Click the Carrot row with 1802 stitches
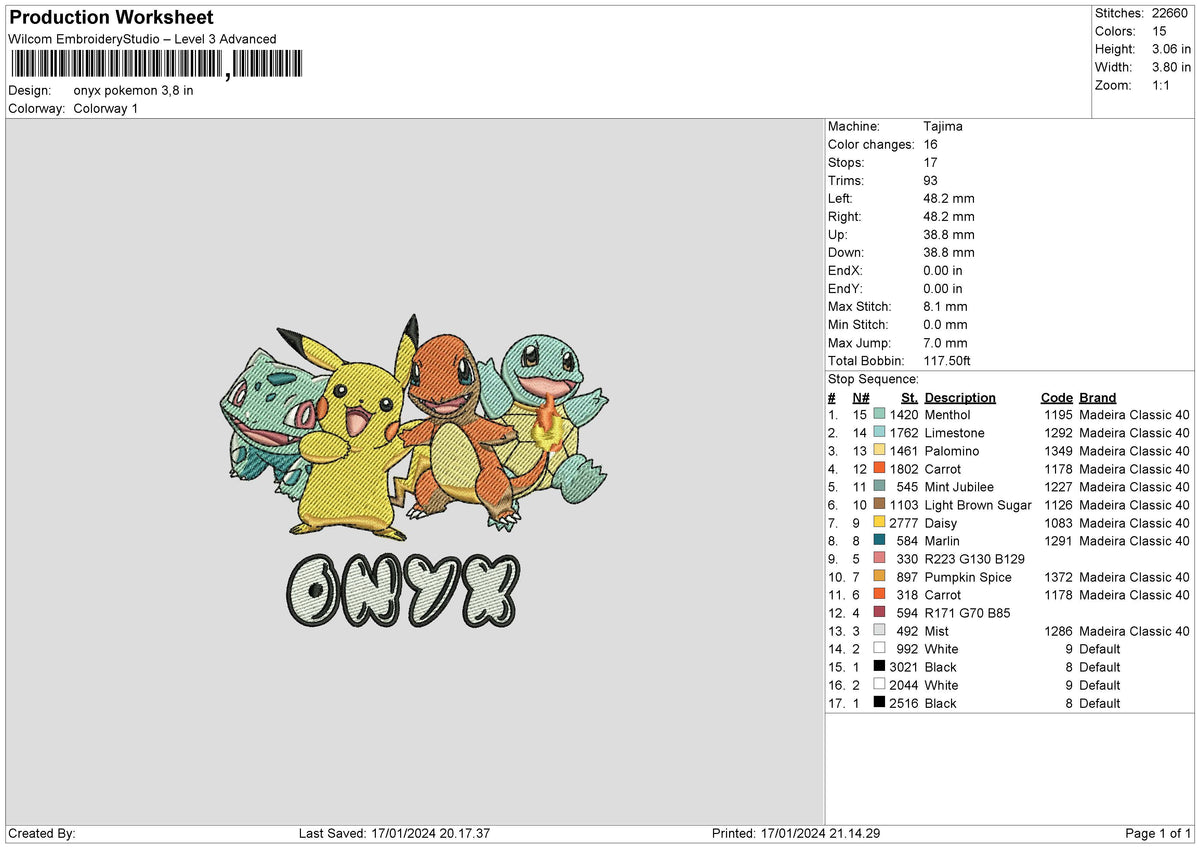The width and height of the screenshot is (1200, 848). (x=1009, y=469)
